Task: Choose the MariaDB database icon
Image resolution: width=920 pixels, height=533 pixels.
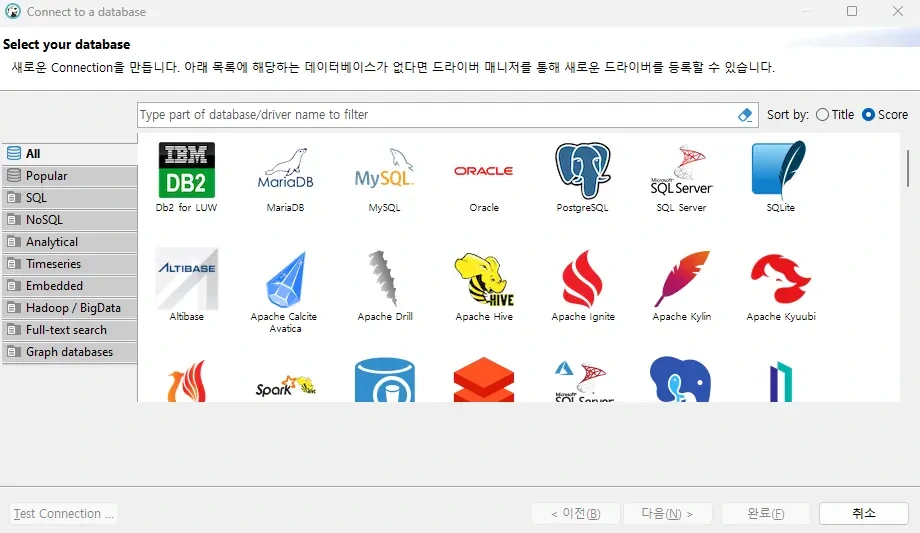Action: (285, 170)
